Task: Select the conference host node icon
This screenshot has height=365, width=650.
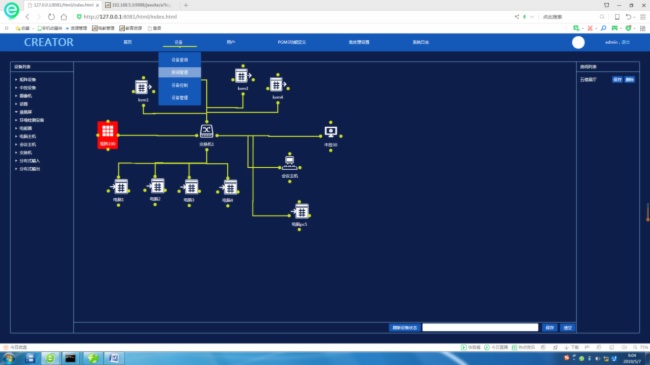Action: tap(289, 163)
